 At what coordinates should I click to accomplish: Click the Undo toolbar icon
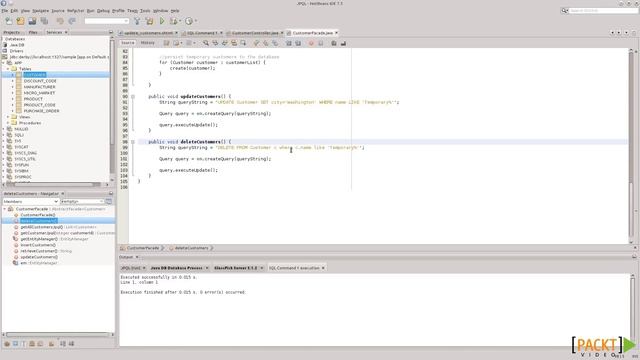[x=60, y=21]
